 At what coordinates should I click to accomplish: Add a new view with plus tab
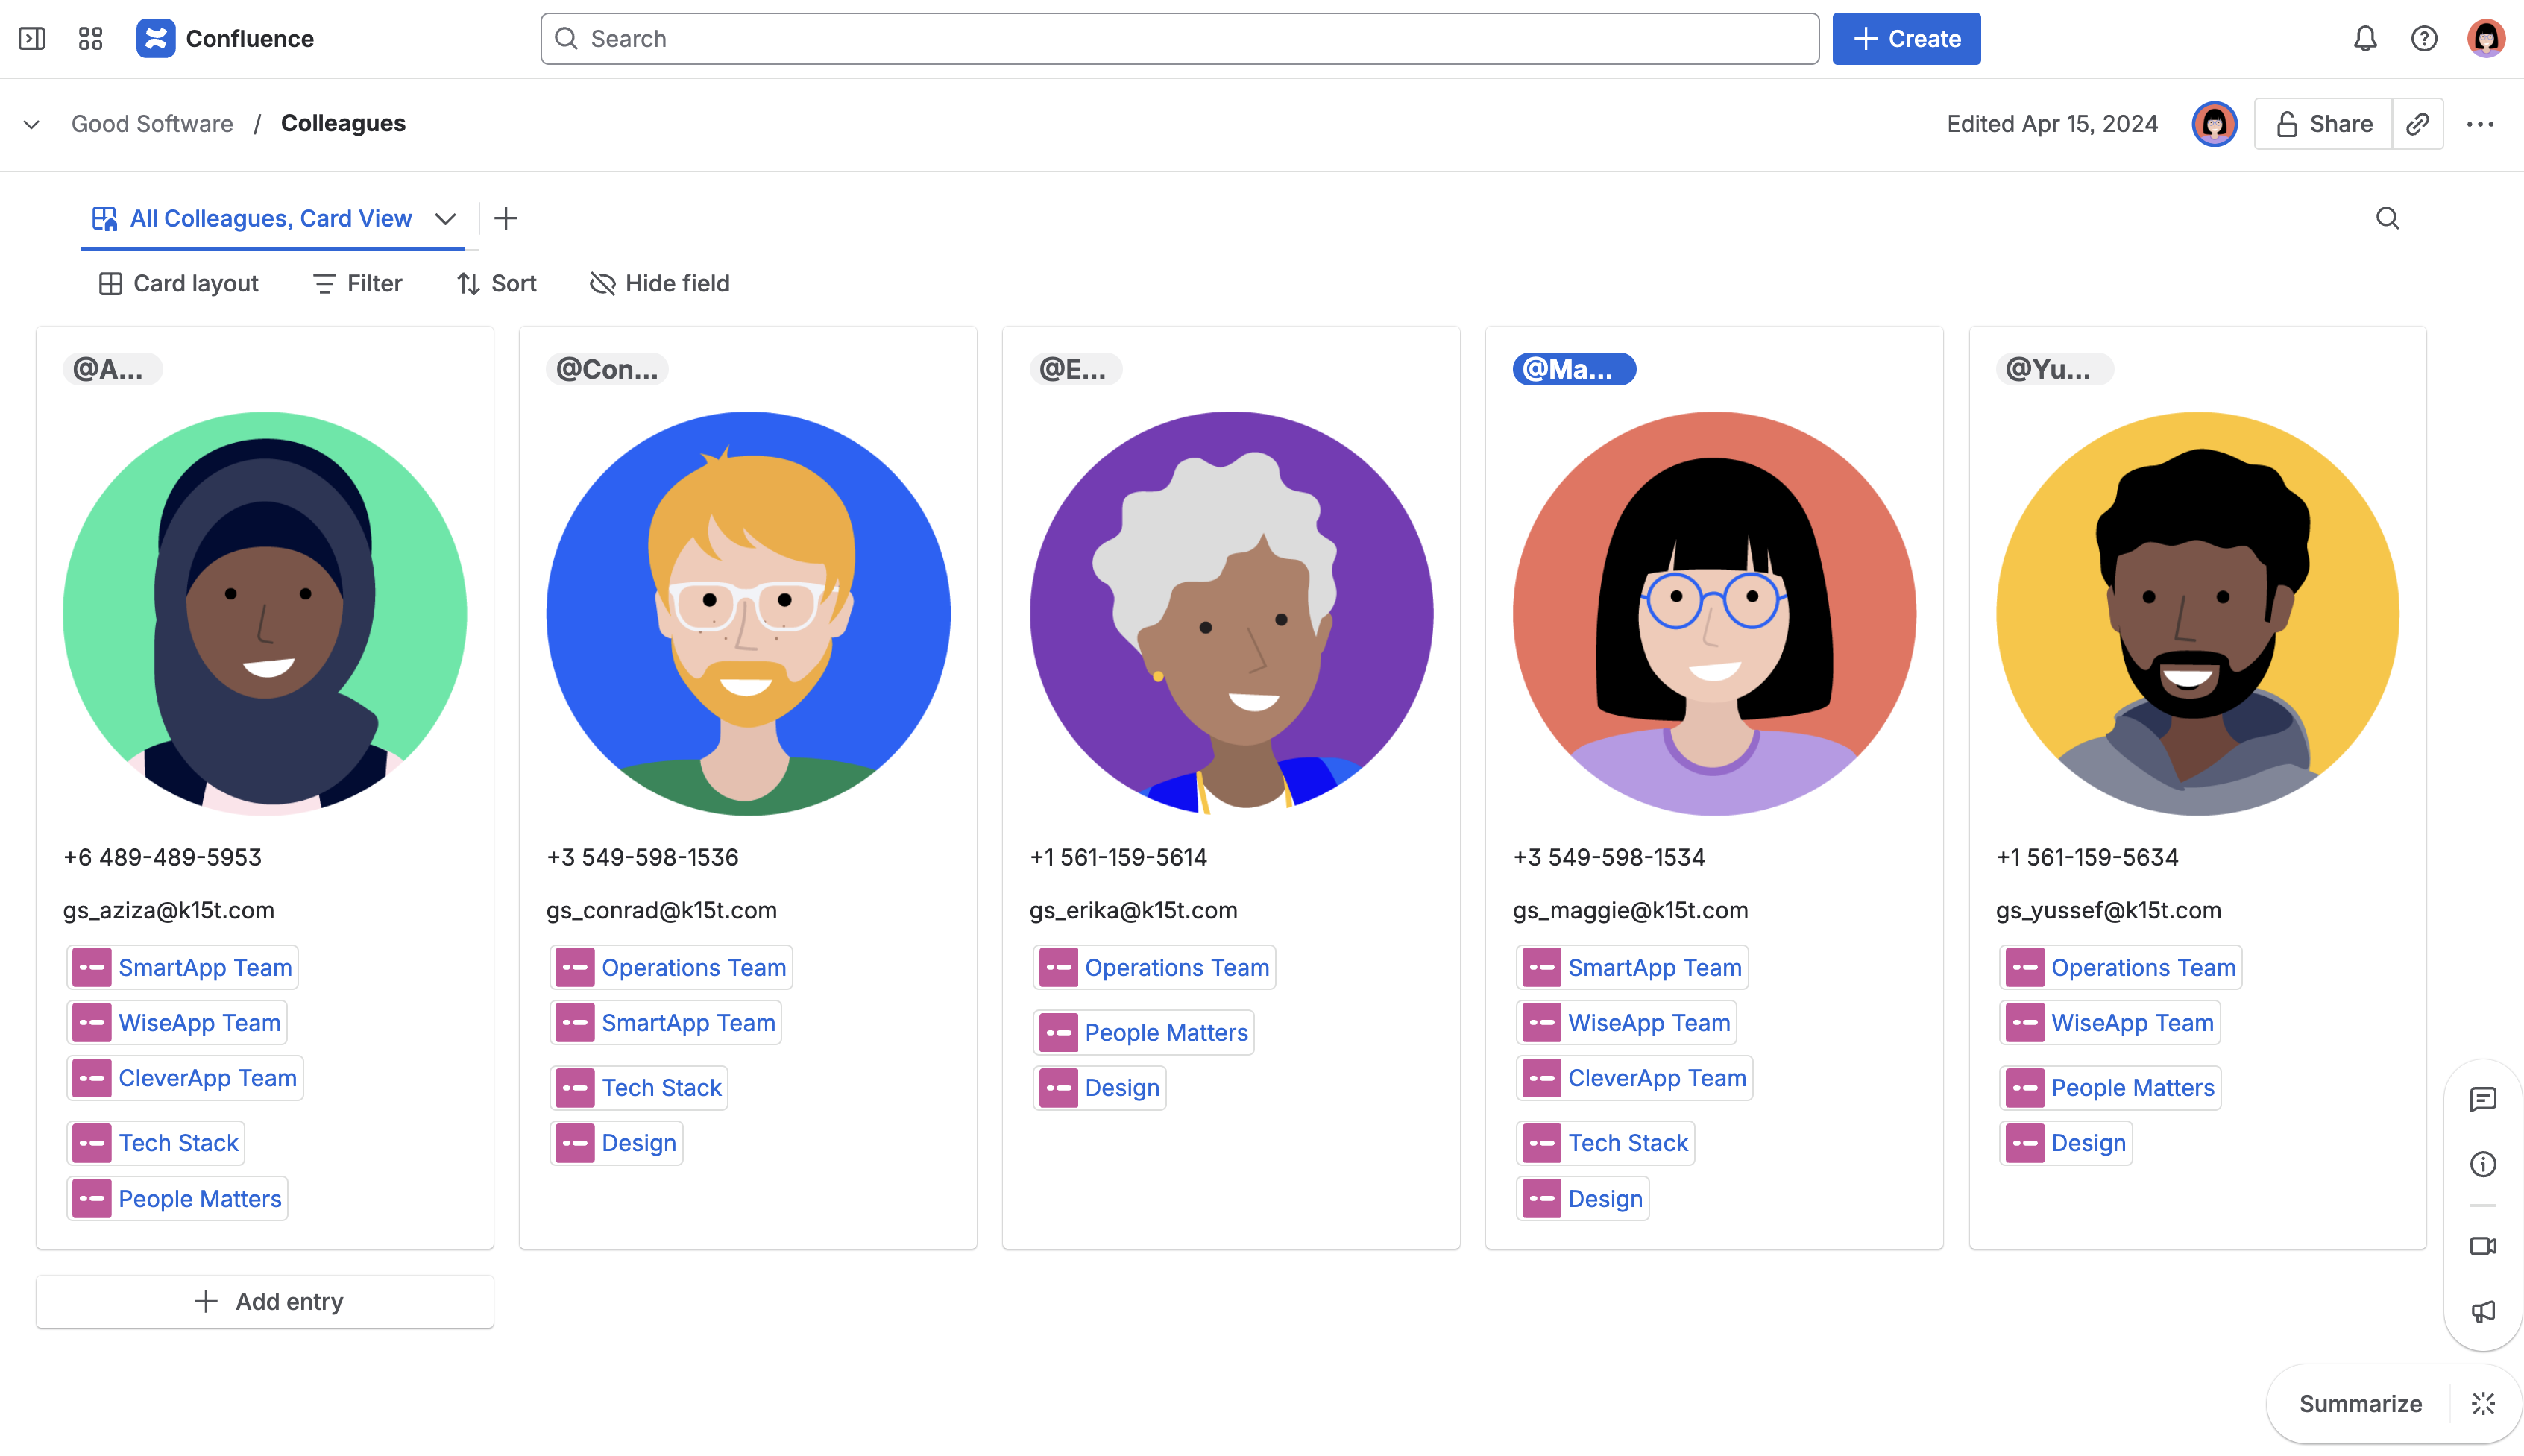tap(506, 218)
